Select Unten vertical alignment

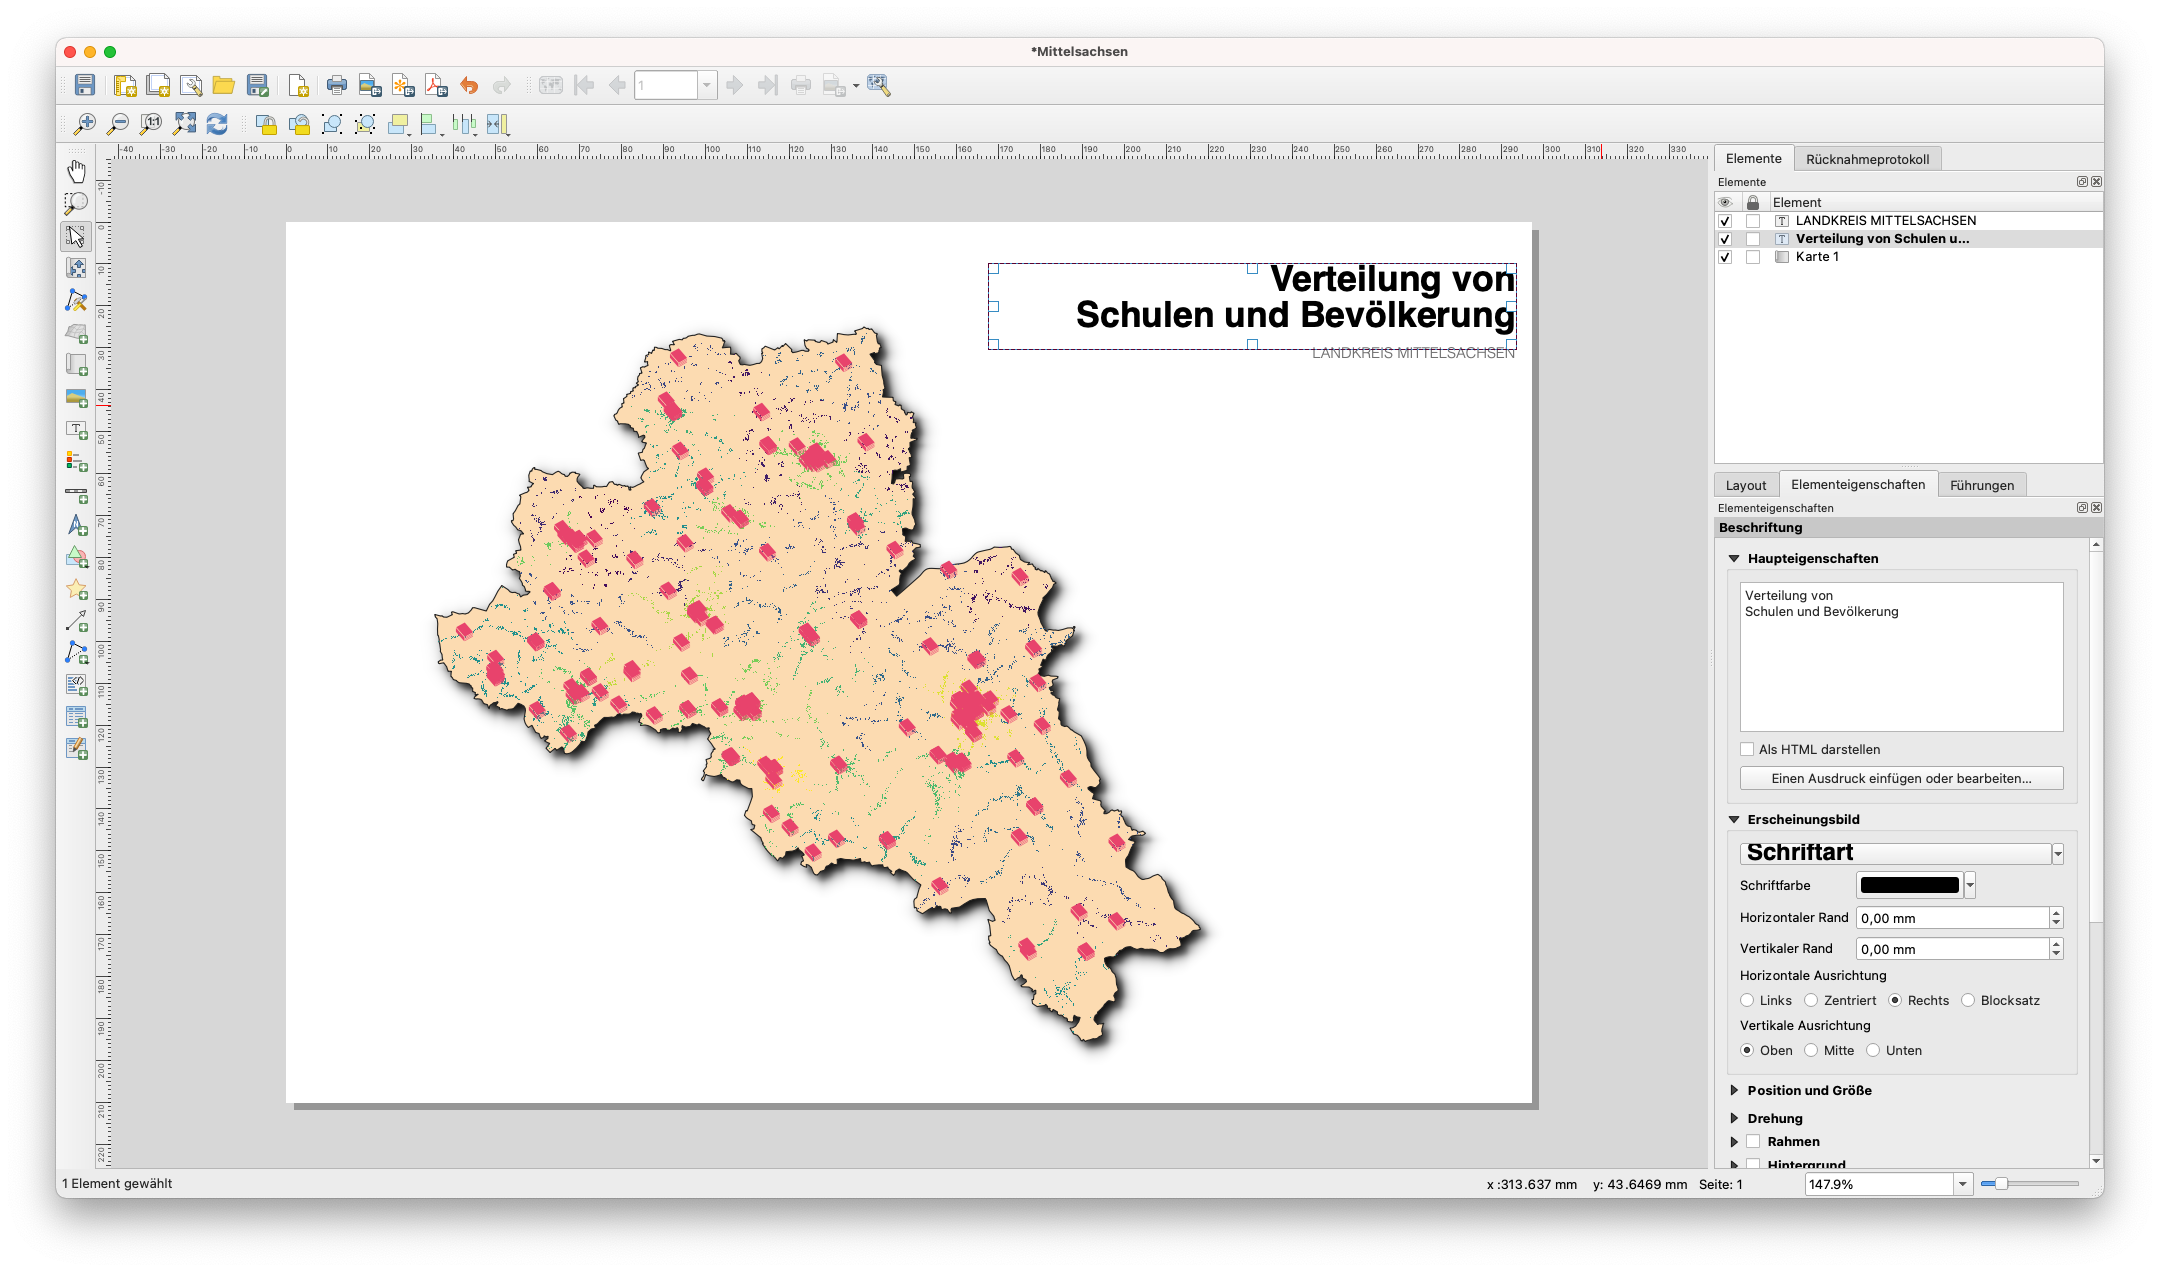1873,1050
